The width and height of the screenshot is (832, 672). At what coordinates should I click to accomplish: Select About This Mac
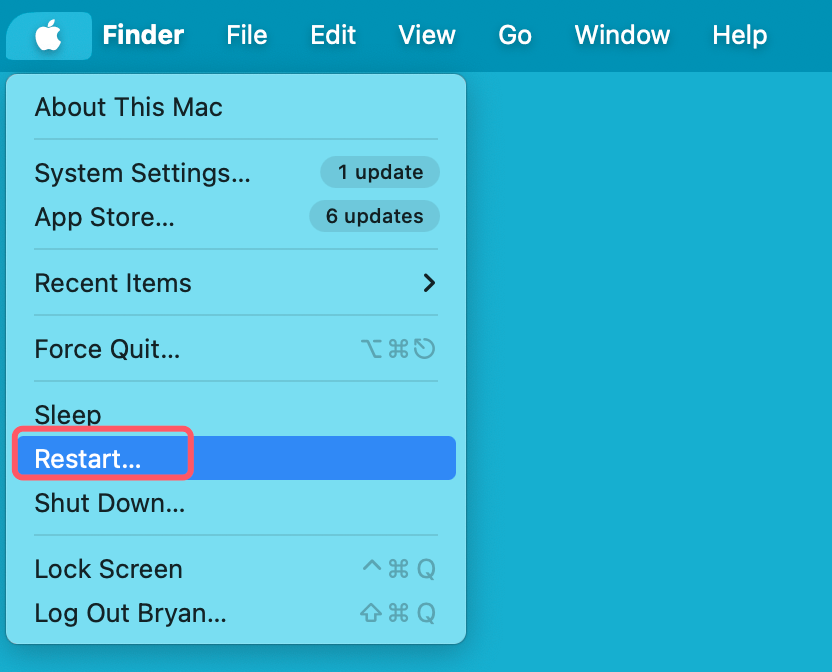point(128,107)
